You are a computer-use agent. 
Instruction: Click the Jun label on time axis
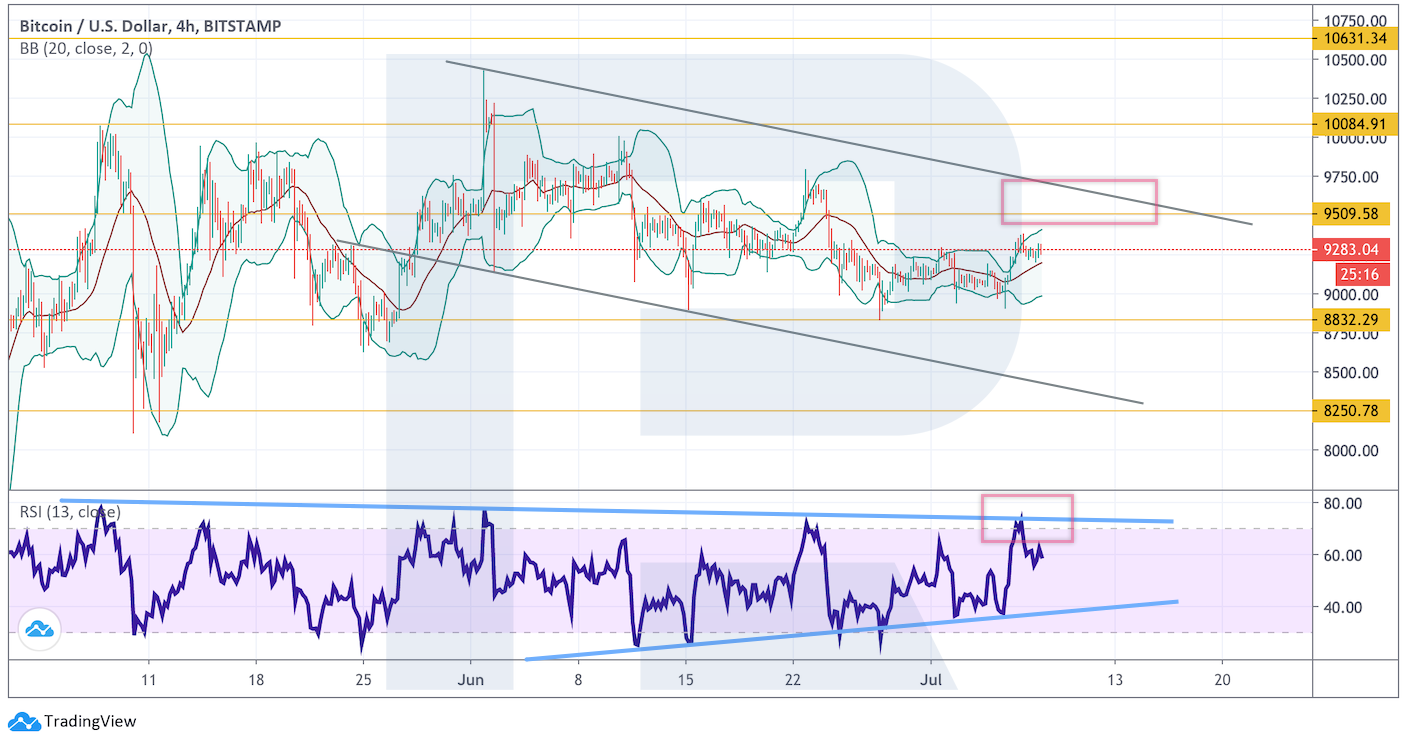point(470,680)
